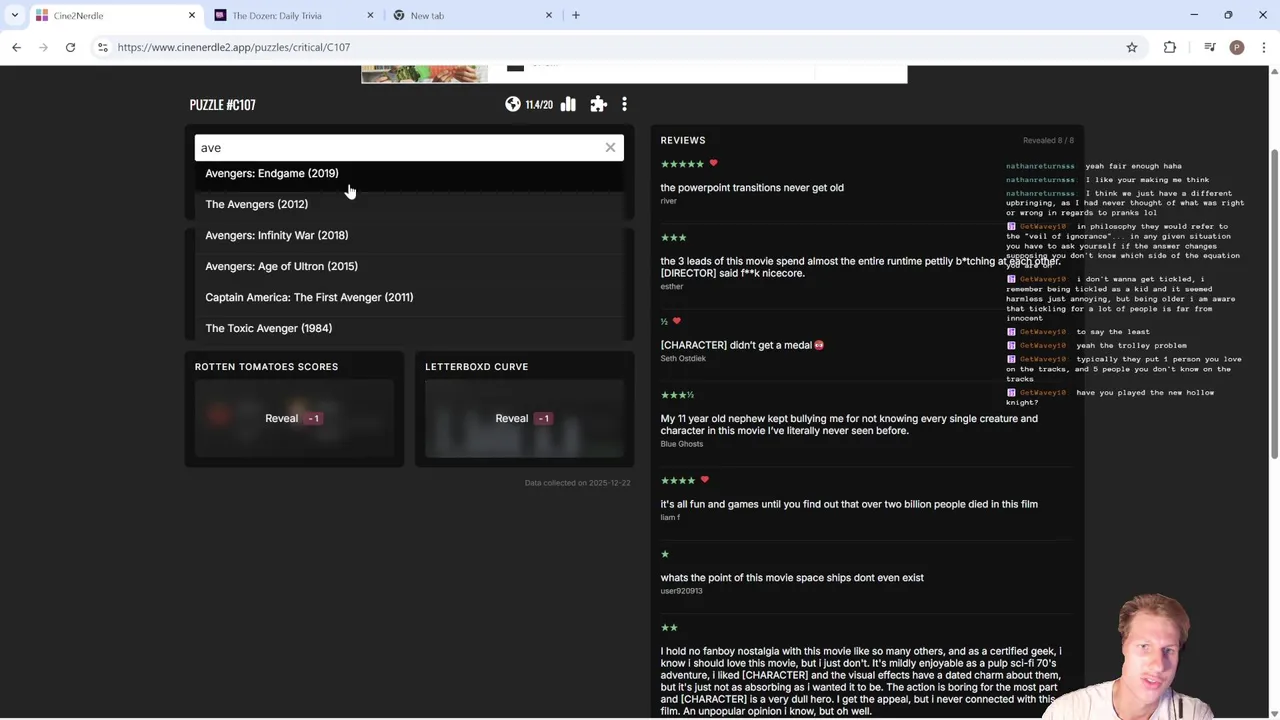Image resolution: width=1280 pixels, height=720 pixels.
Task: Click the site info icon in the address bar
Action: 102,47
